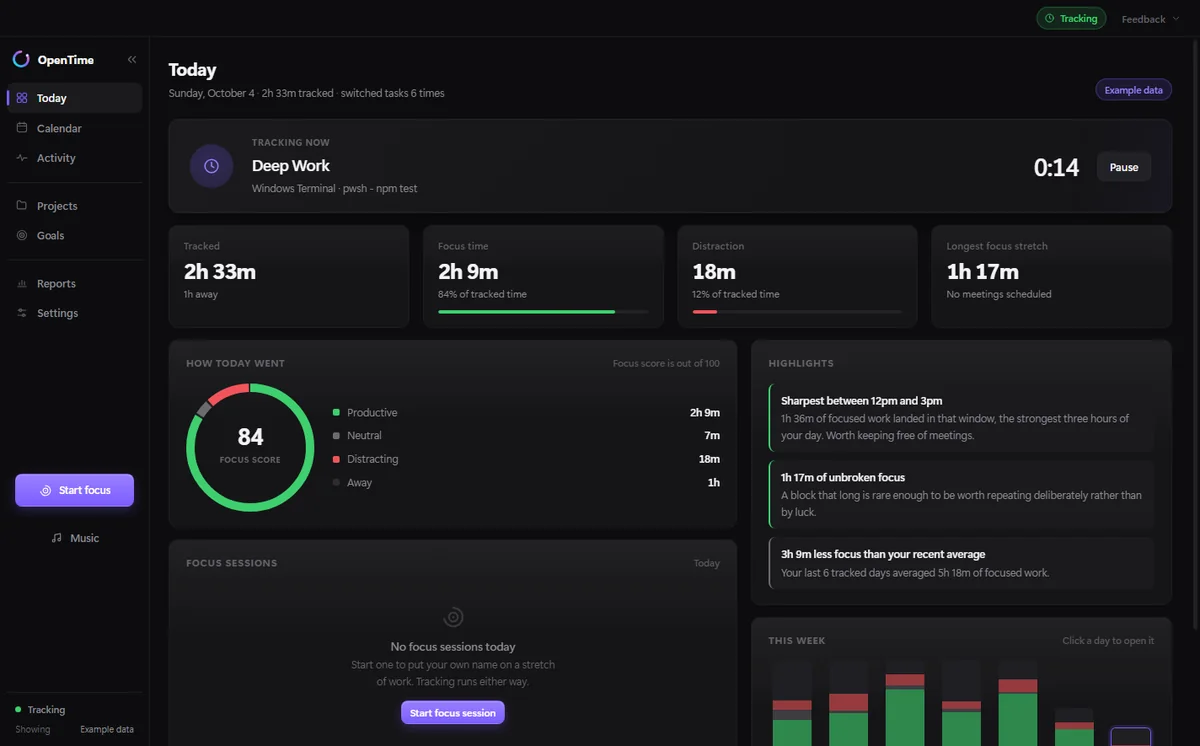Image resolution: width=1200 pixels, height=746 pixels.
Task: Click the OpenTime logo icon
Action: pyautogui.click(x=21, y=60)
